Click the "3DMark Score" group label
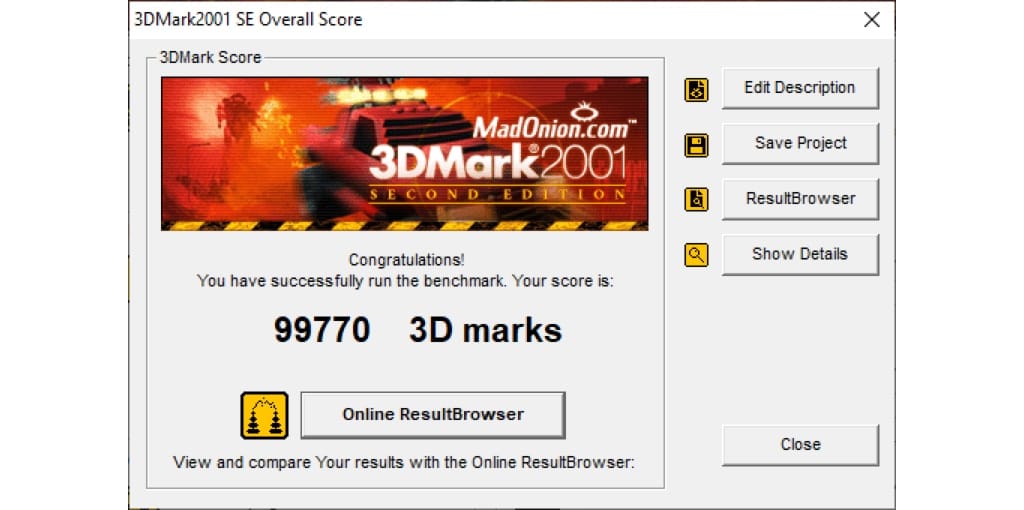 pos(210,57)
